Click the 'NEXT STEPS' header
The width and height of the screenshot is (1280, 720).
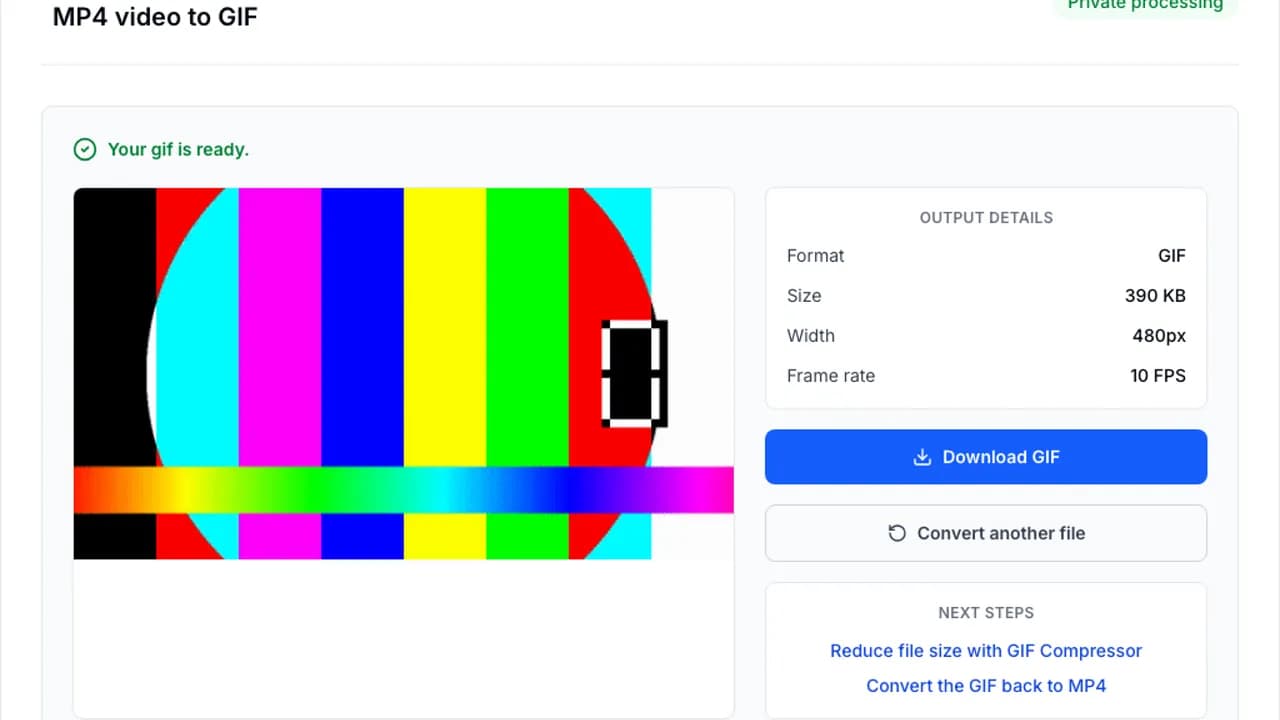986,612
